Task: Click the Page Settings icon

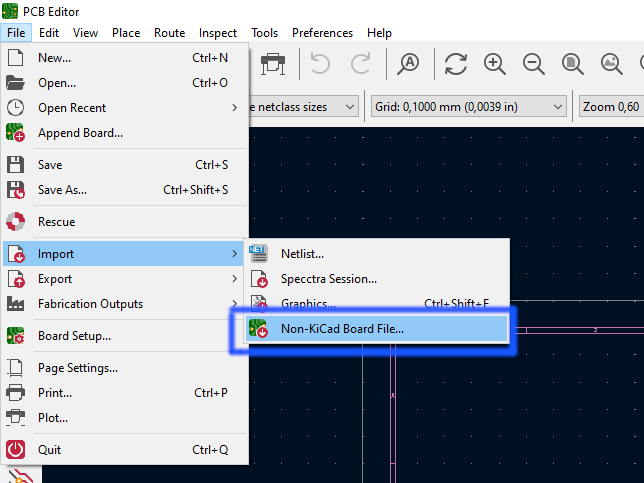Action: point(15,368)
